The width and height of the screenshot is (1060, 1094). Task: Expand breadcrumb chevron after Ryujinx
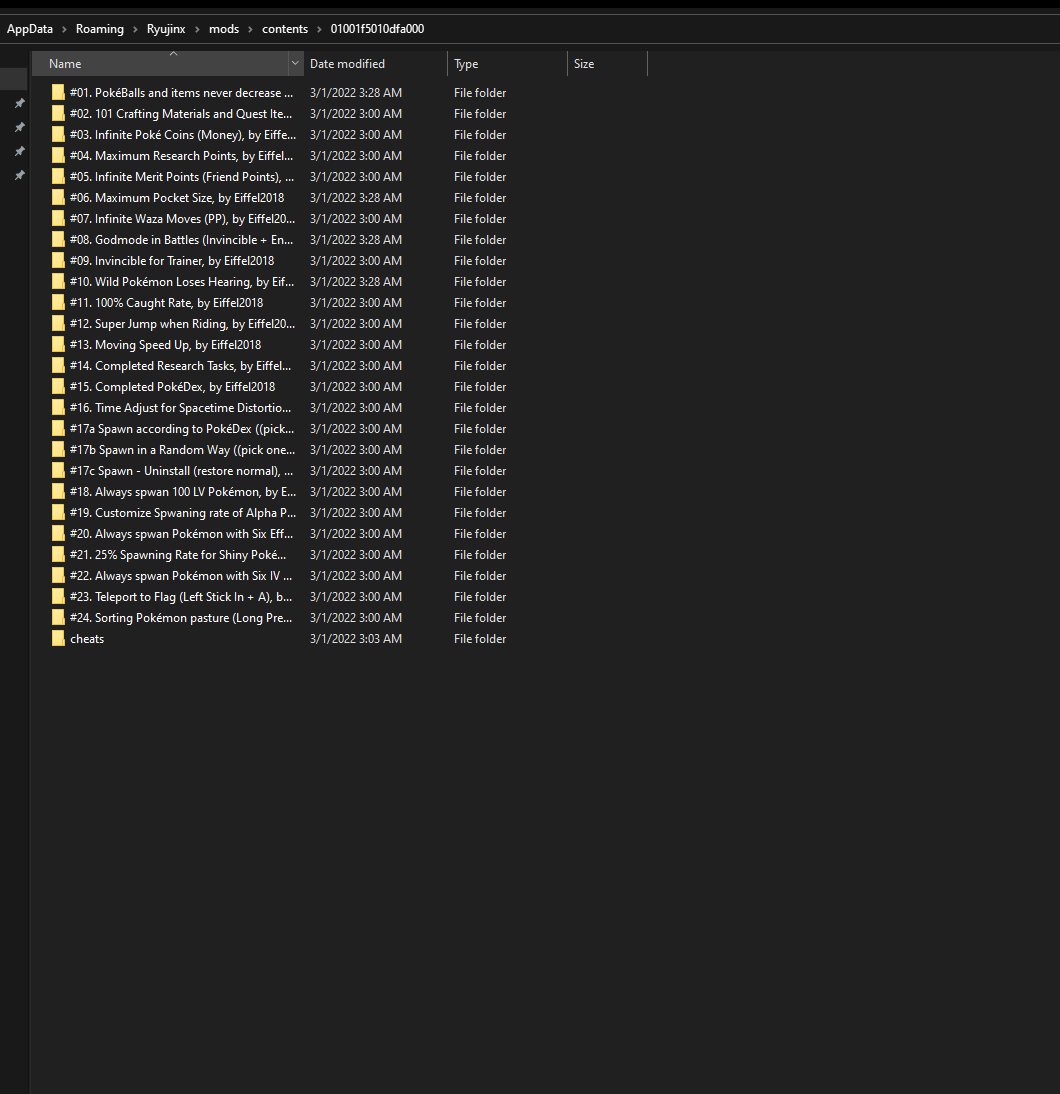tap(197, 29)
